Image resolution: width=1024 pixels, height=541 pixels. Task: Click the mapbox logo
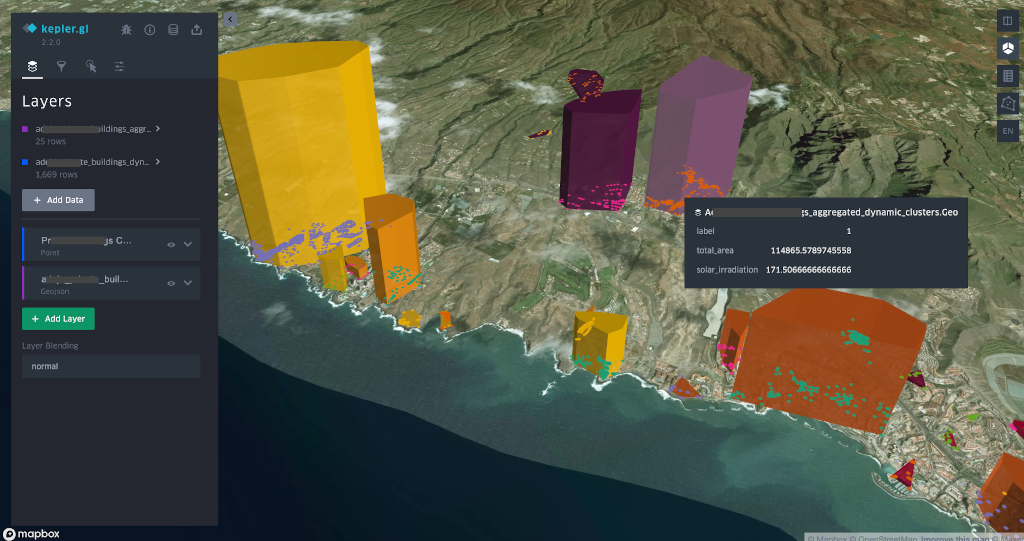coord(31,534)
